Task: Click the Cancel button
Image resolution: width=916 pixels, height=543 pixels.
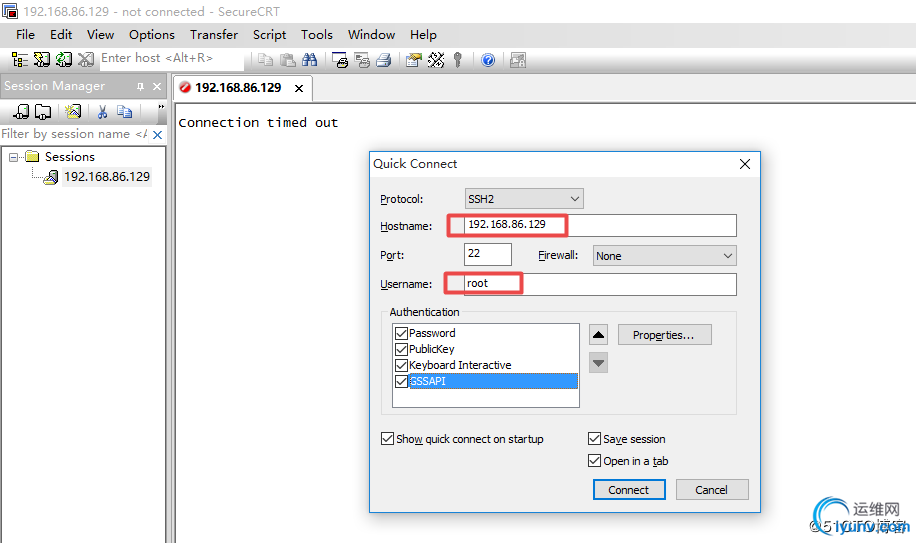Action: point(712,490)
